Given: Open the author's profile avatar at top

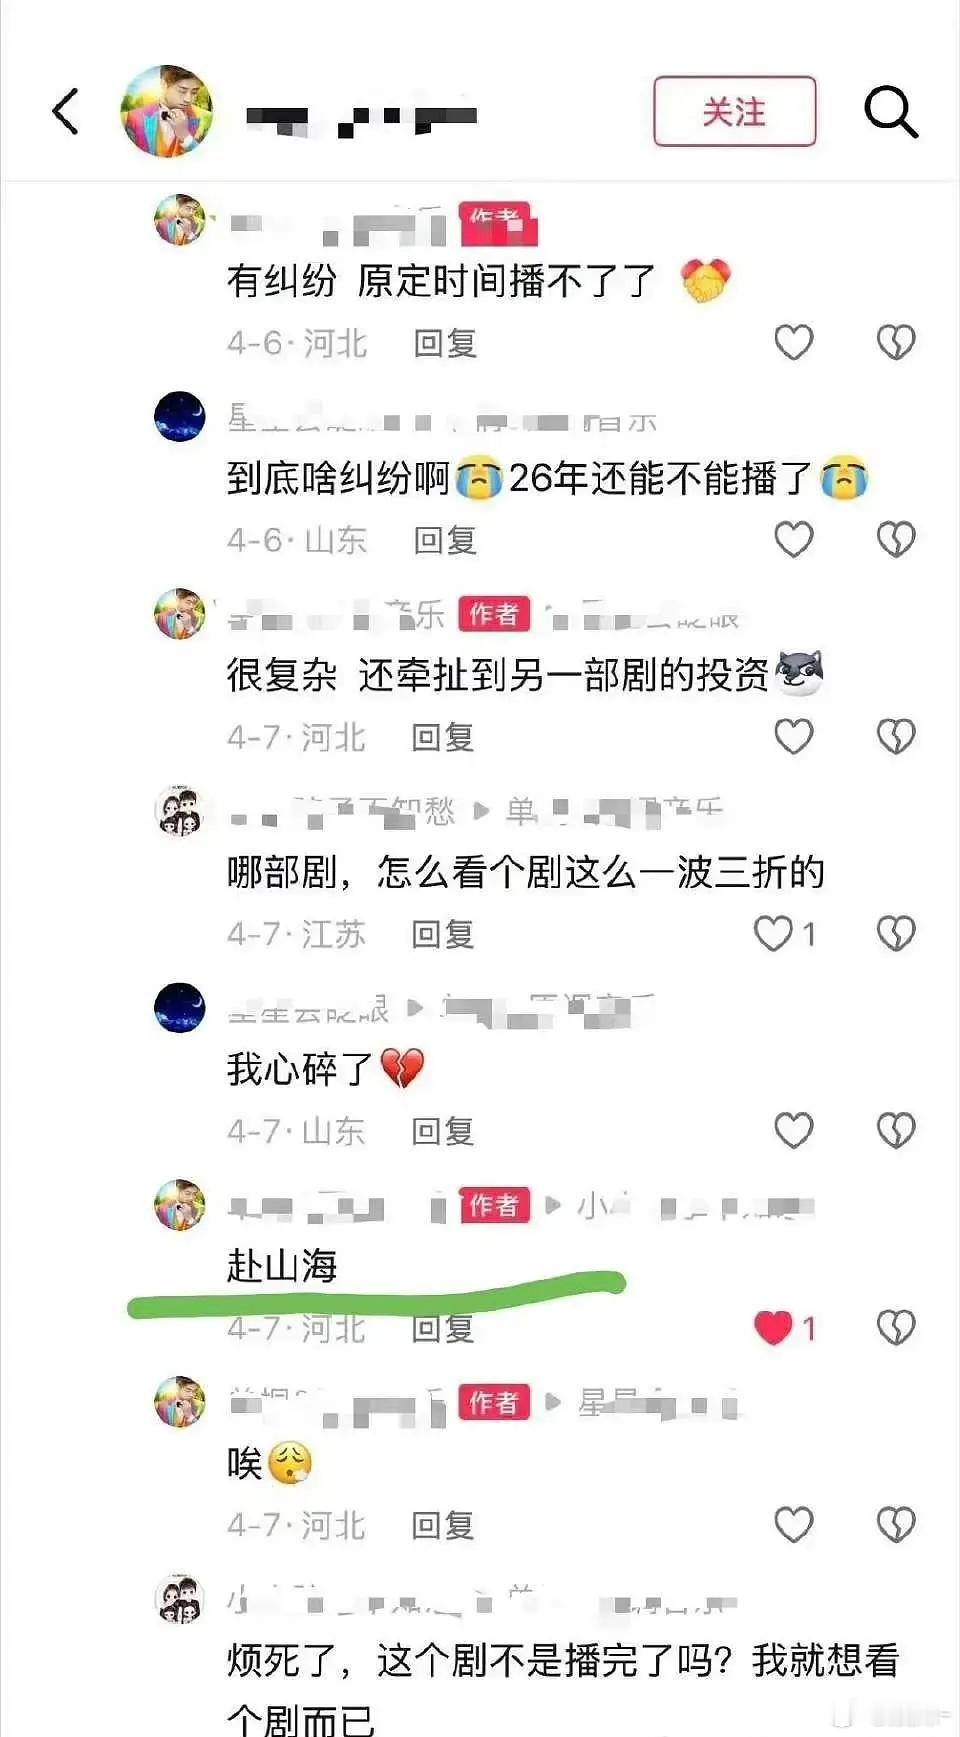Looking at the screenshot, I should [x=167, y=111].
